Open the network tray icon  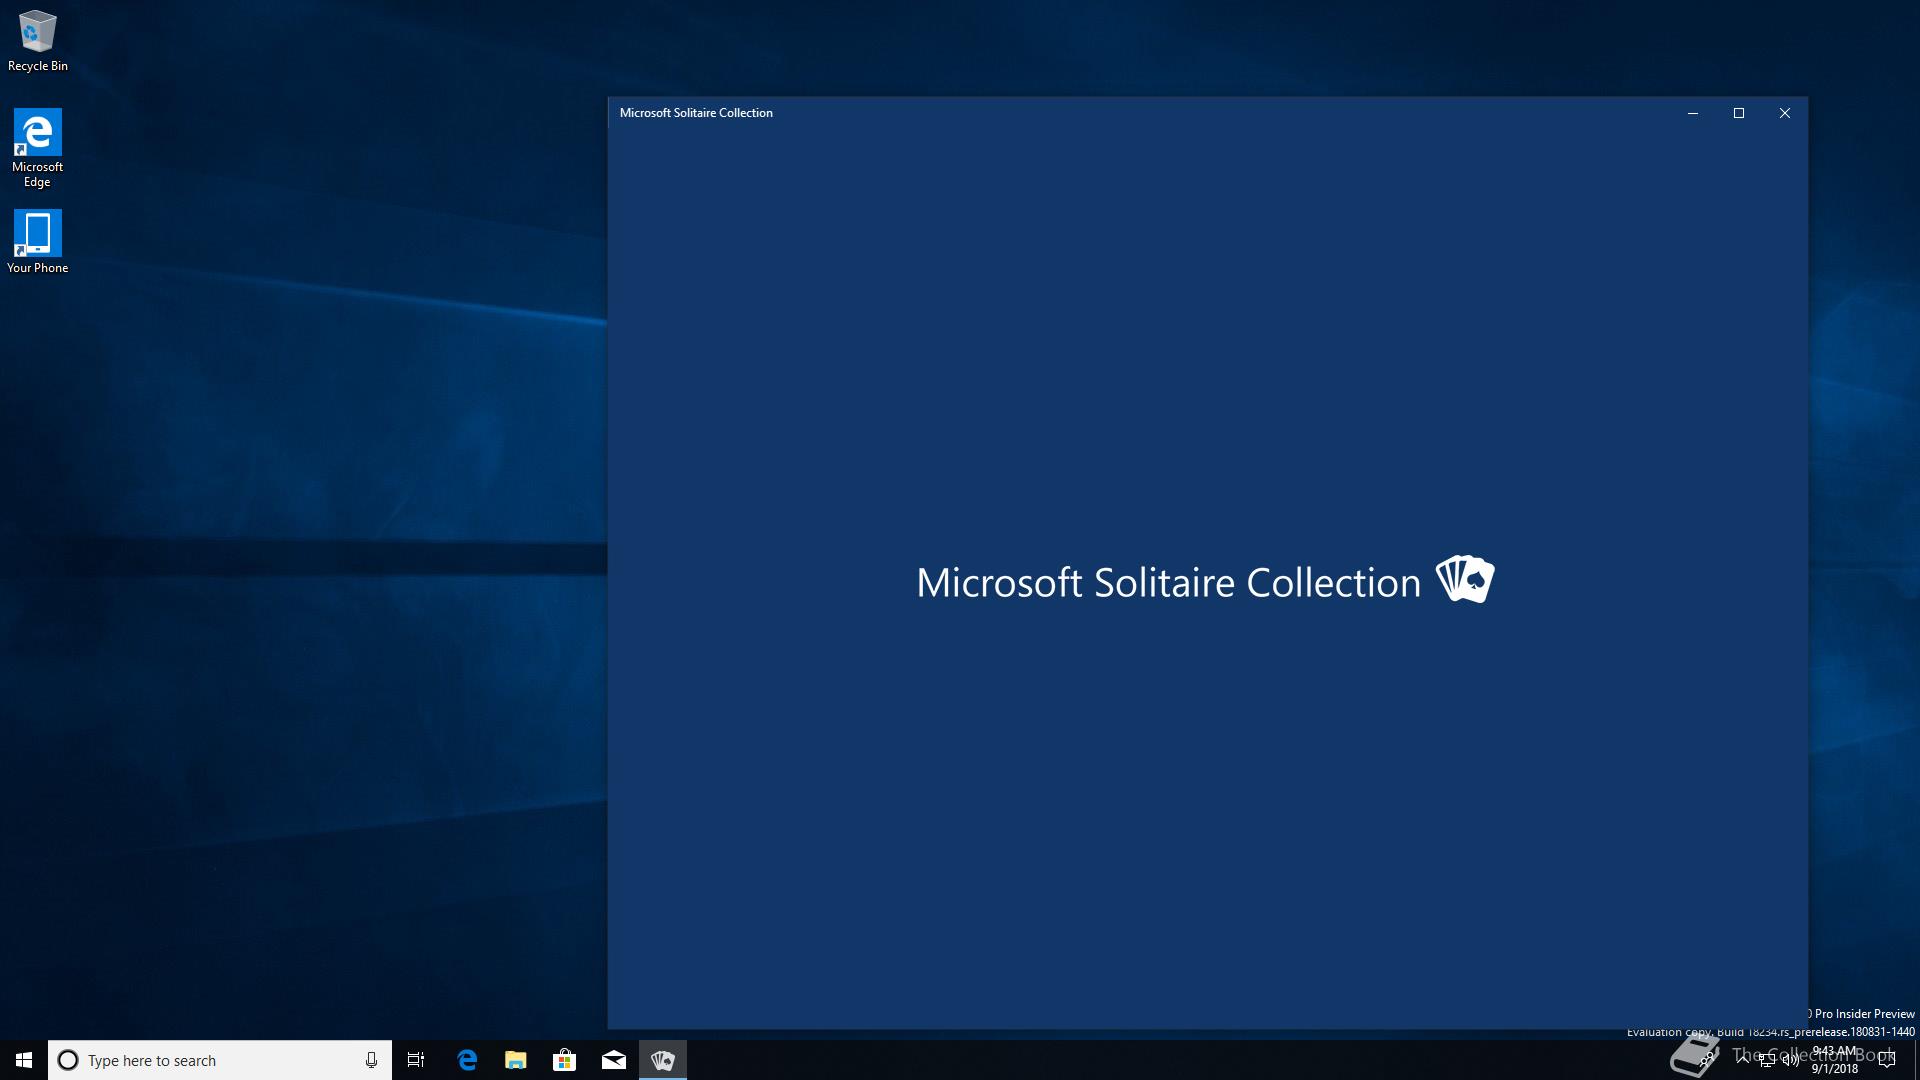[x=1767, y=1060]
